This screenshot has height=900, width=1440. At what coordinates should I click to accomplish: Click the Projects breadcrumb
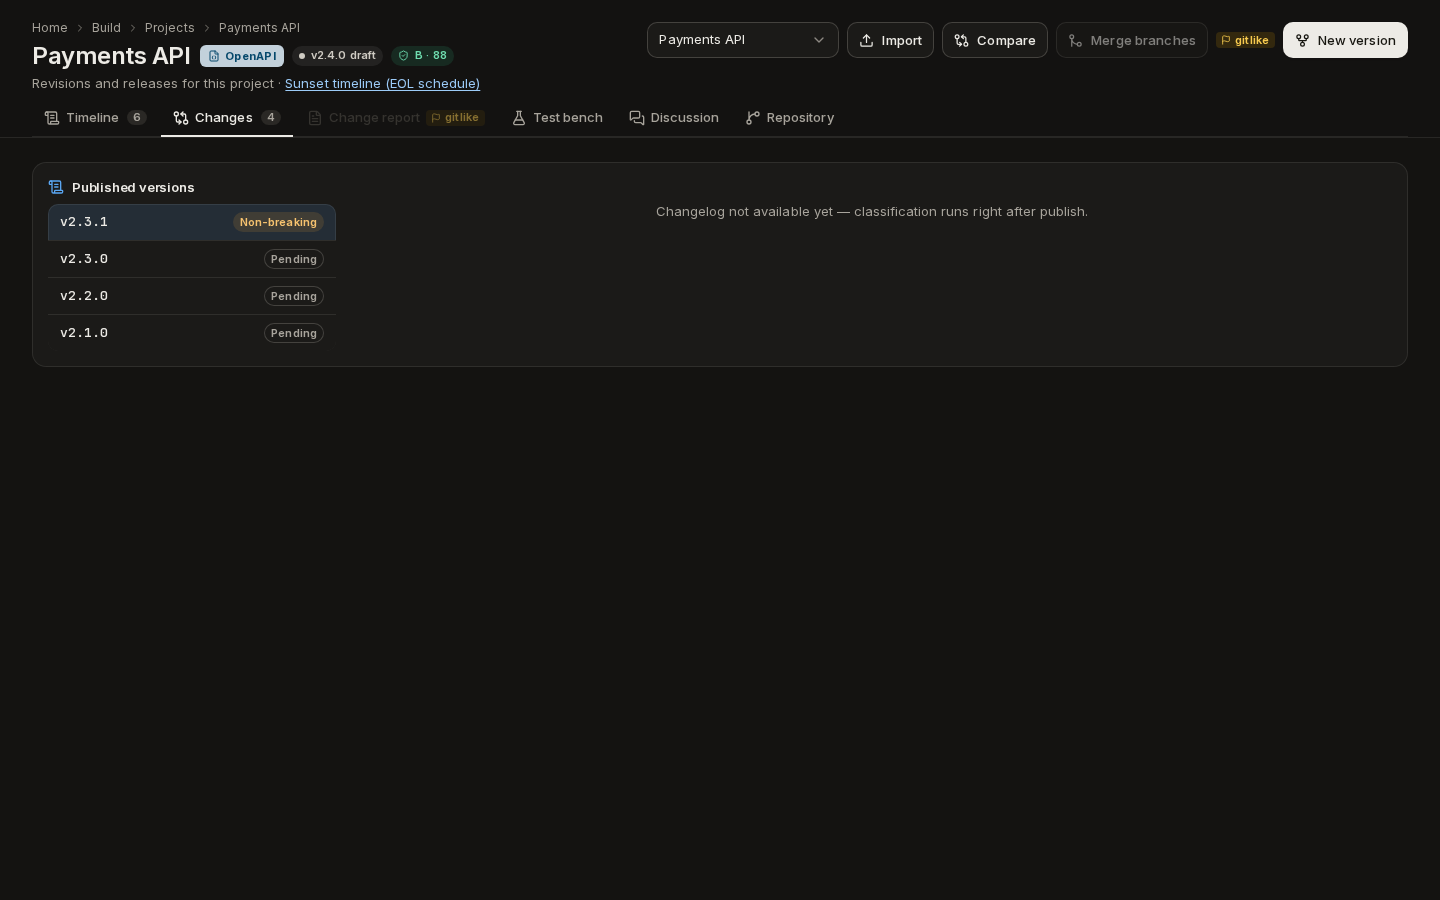click(169, 27)
